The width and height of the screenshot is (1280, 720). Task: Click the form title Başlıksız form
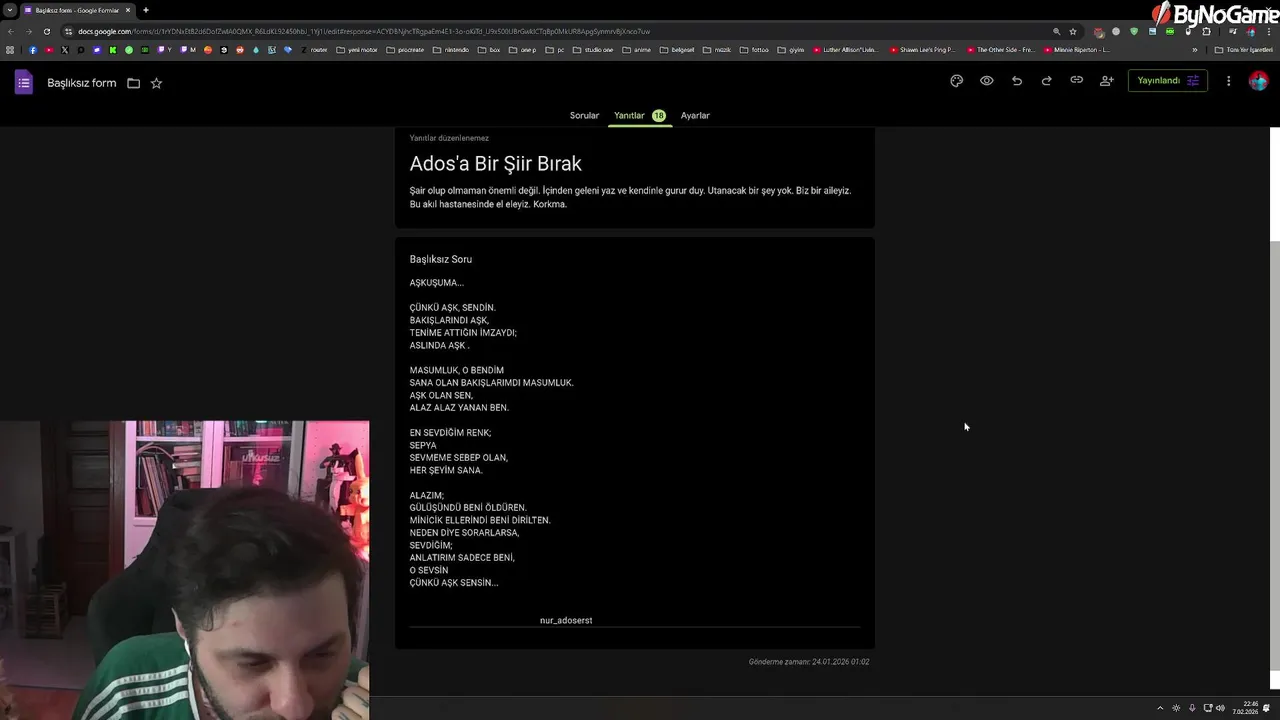82,83
